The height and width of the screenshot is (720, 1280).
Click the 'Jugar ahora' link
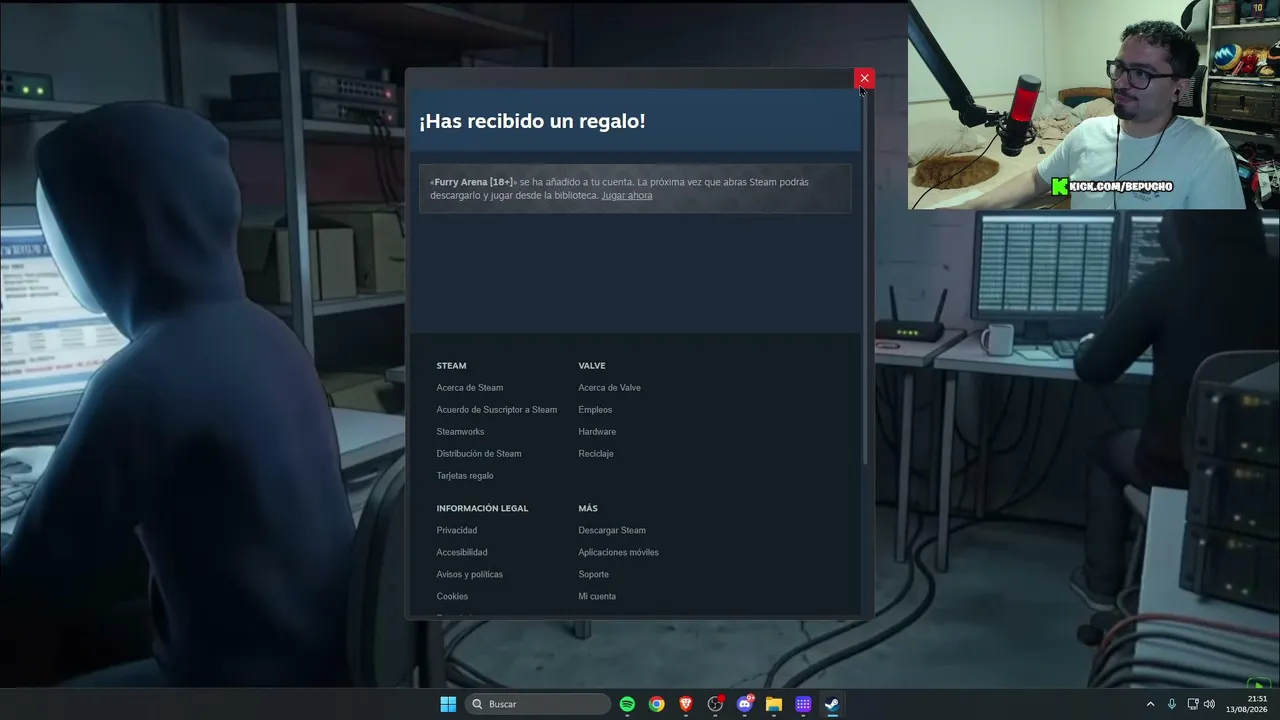tap(627, 196)
